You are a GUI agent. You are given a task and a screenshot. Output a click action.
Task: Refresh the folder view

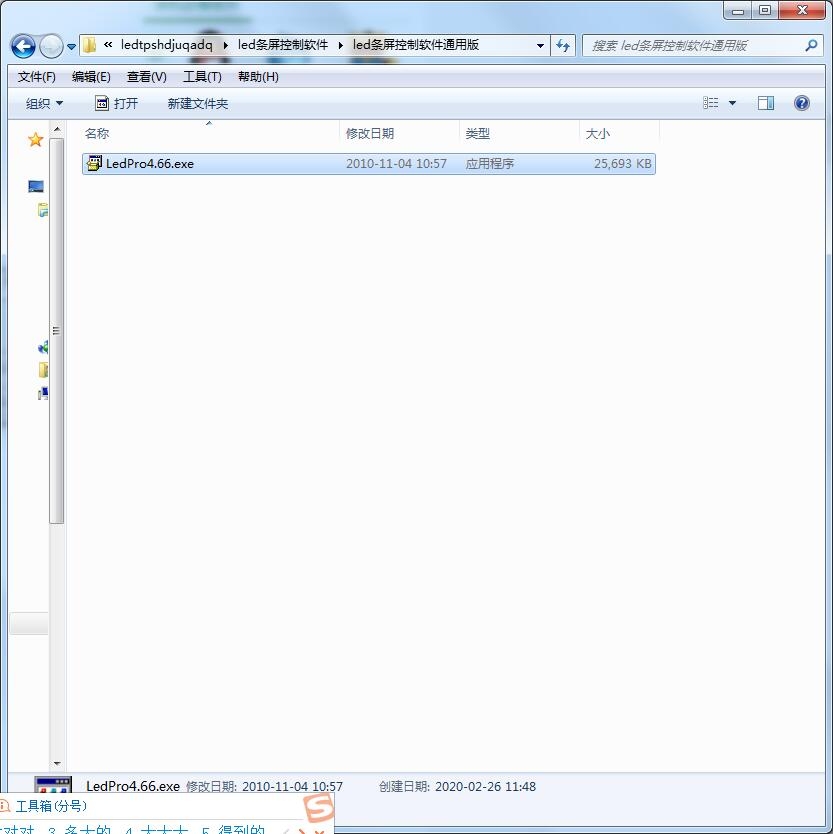[x=563, y=46]
